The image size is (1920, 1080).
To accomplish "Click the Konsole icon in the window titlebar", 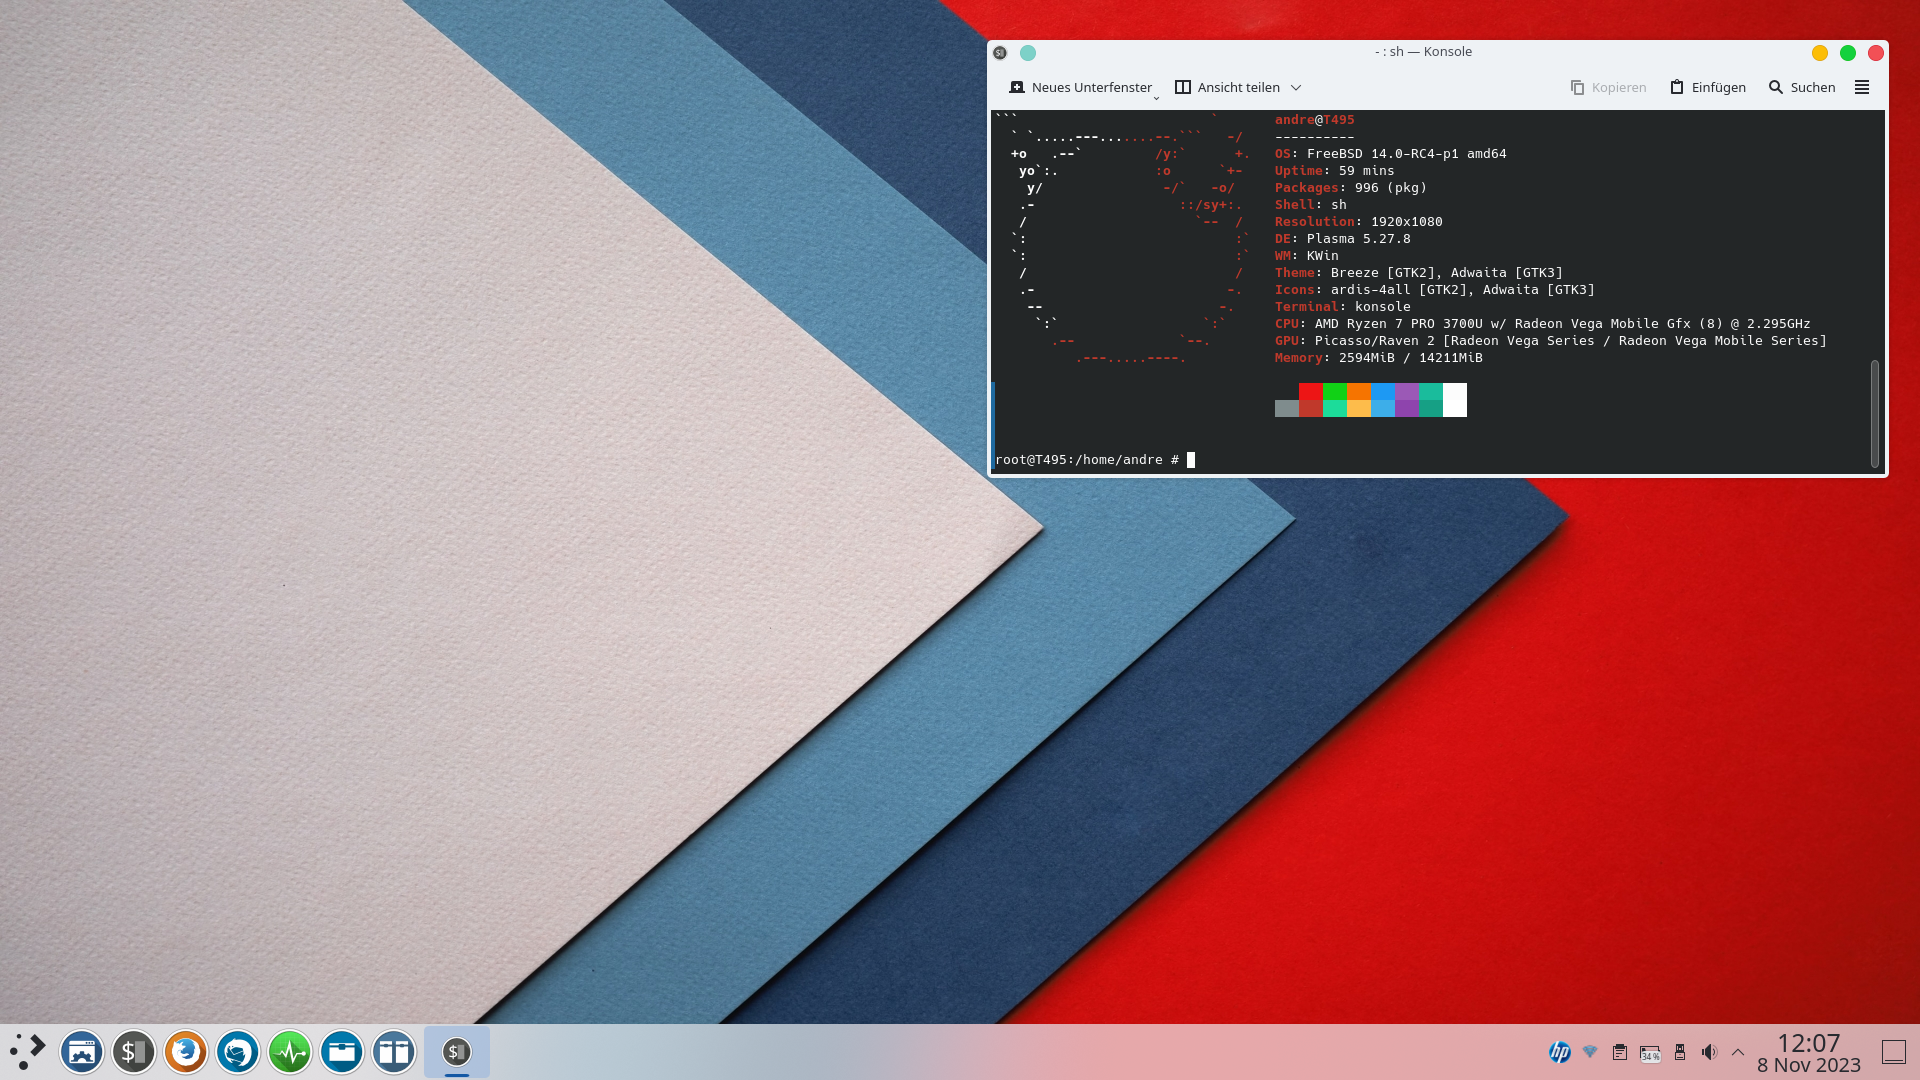I will [x=1000, y=52].
